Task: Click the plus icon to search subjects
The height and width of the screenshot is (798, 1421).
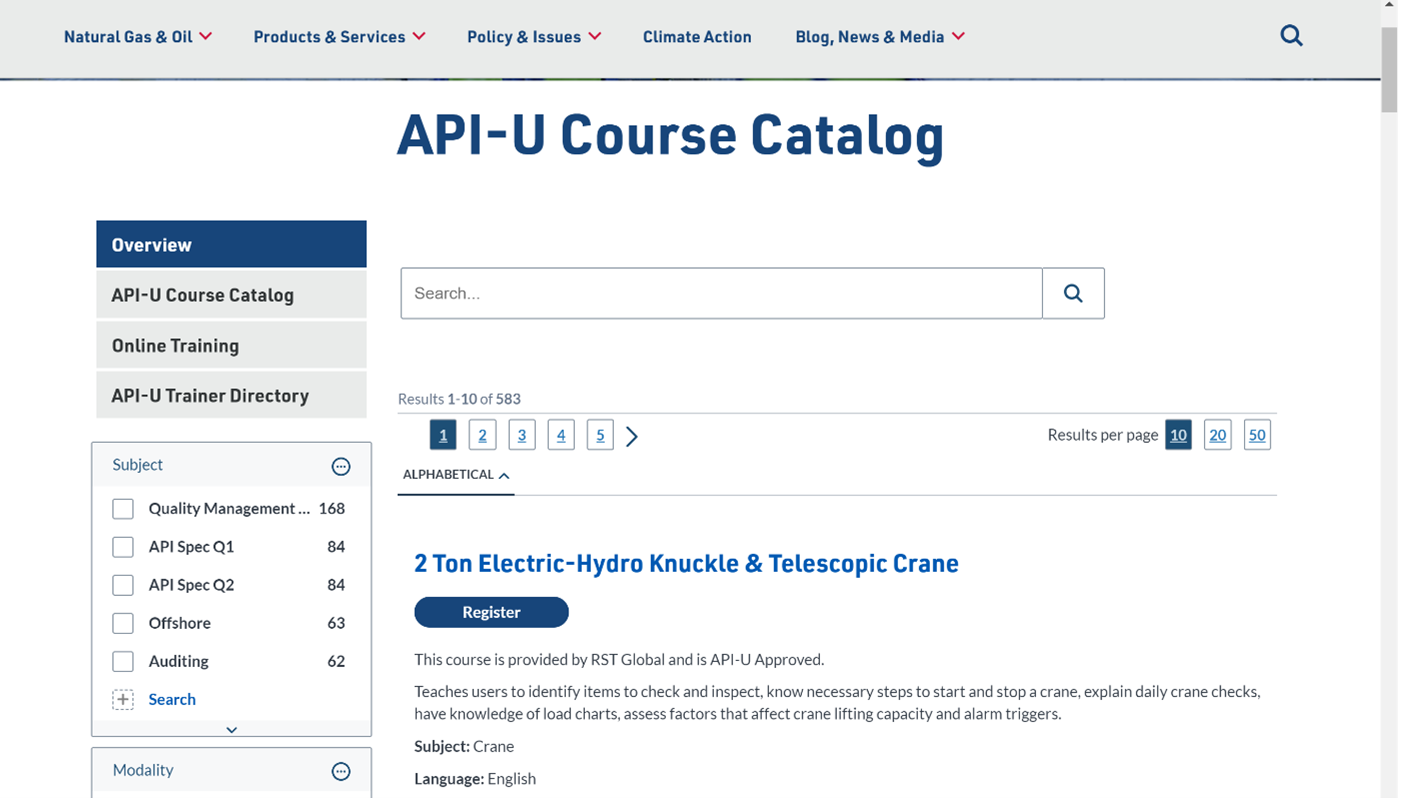Action: (x=122, y=699)
